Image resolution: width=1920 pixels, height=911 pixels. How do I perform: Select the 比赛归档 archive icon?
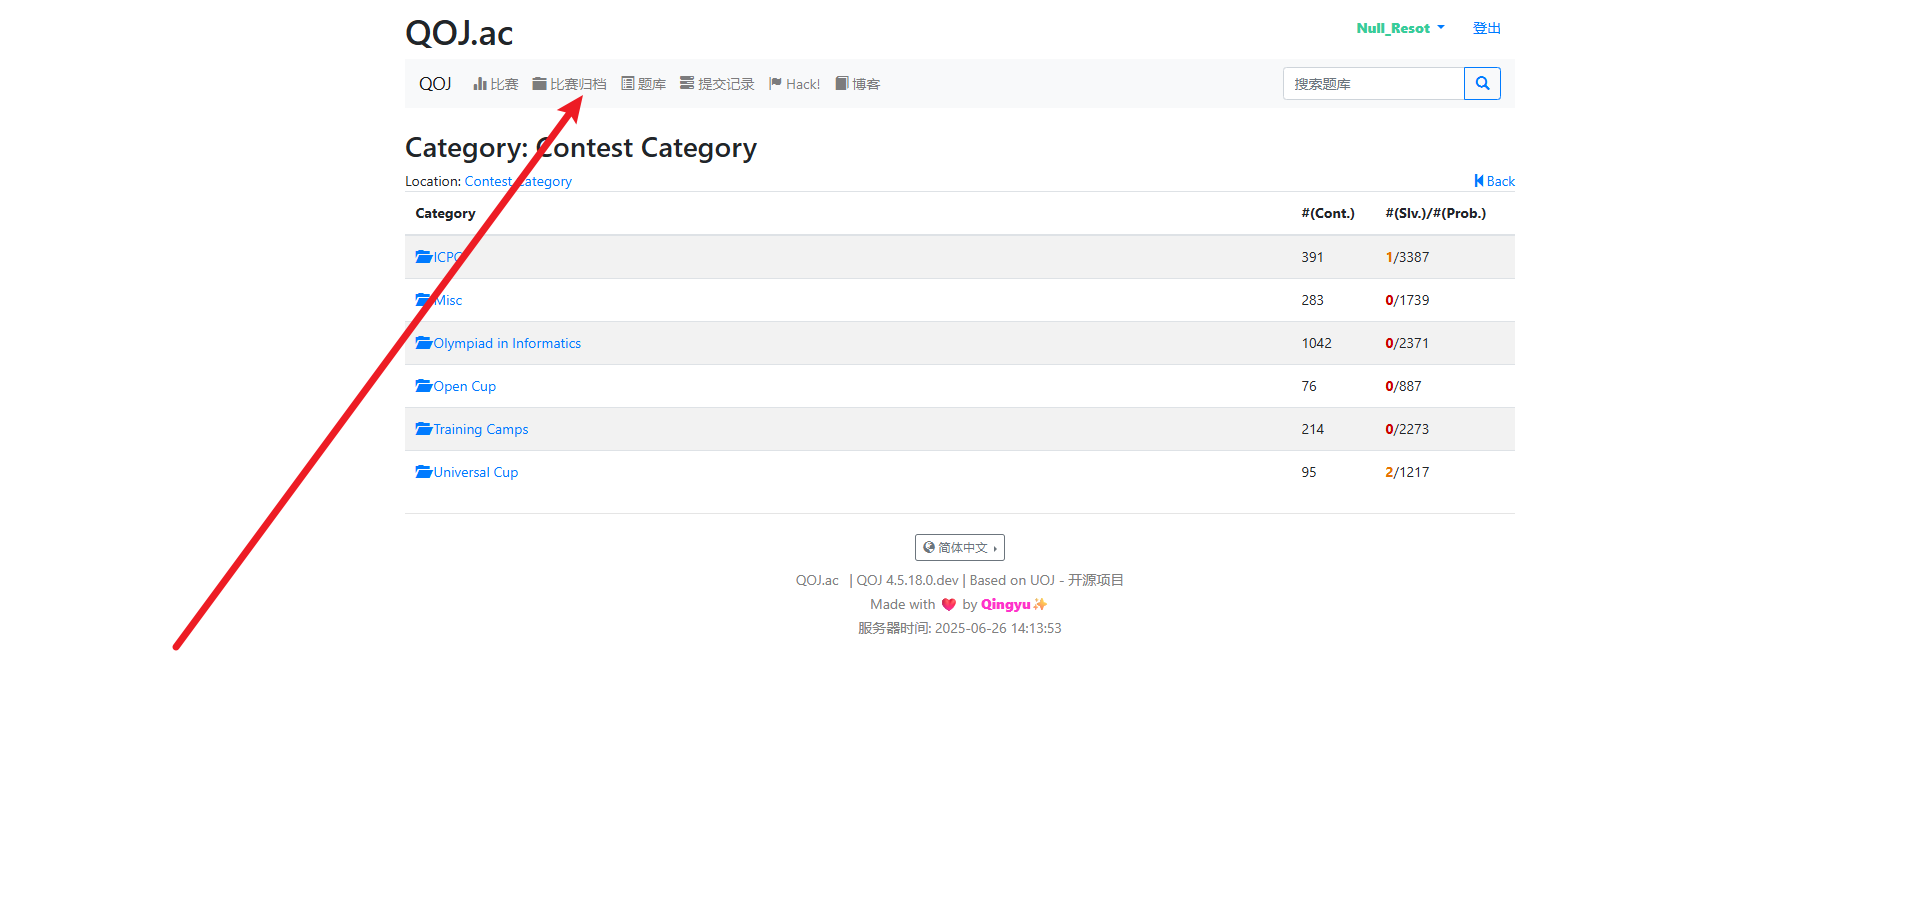point(538,83)
